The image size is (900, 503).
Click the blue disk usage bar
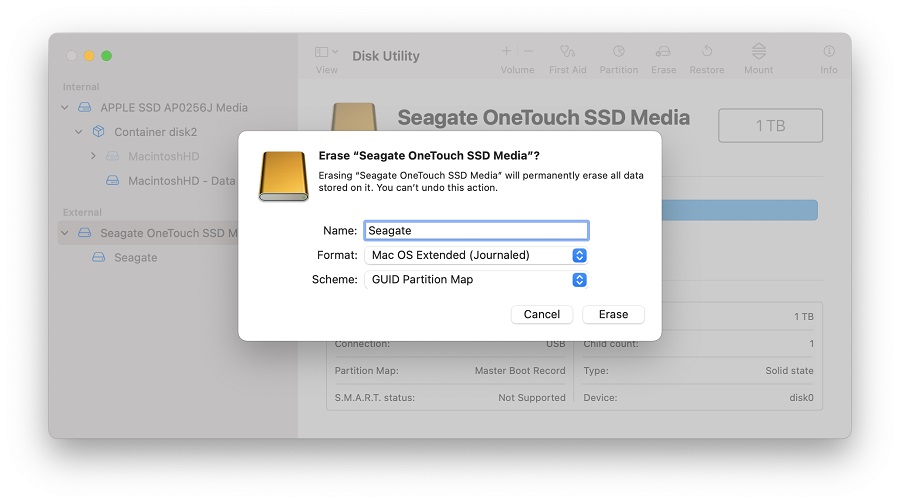tap(739, 210)
